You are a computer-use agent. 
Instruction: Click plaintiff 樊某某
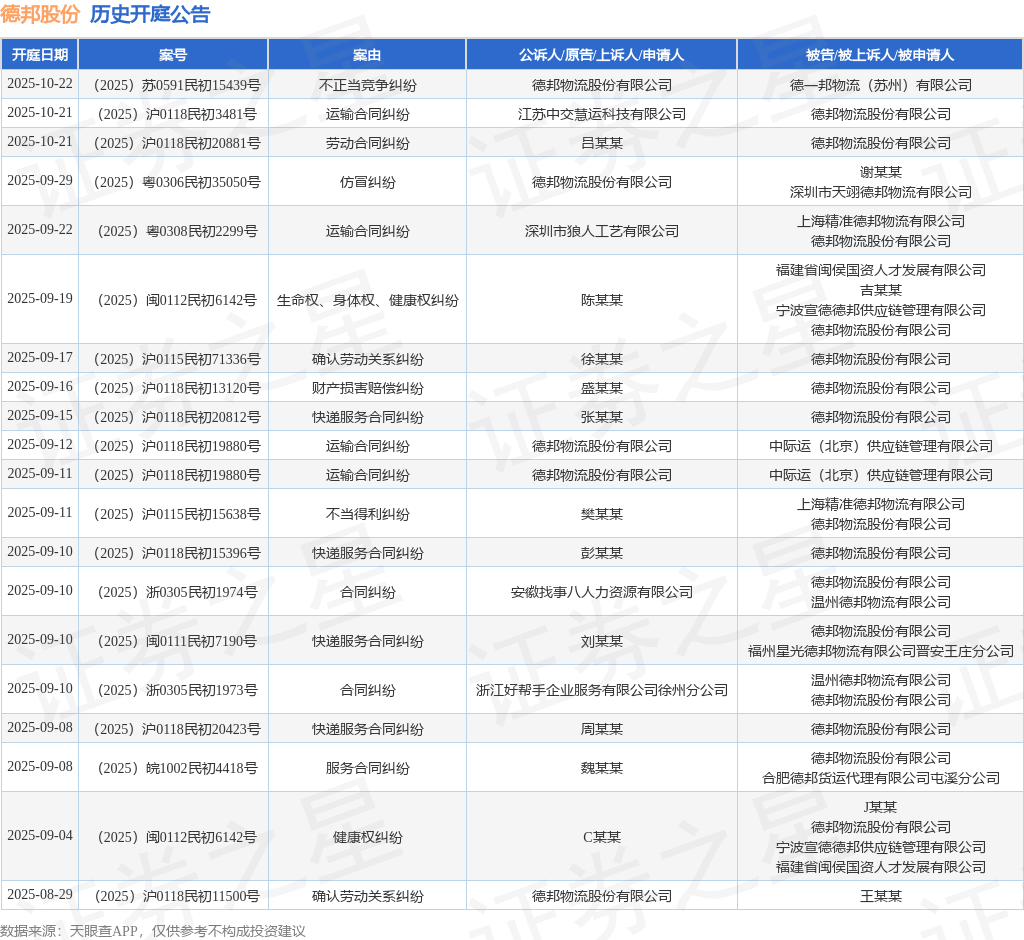(601, 514)
